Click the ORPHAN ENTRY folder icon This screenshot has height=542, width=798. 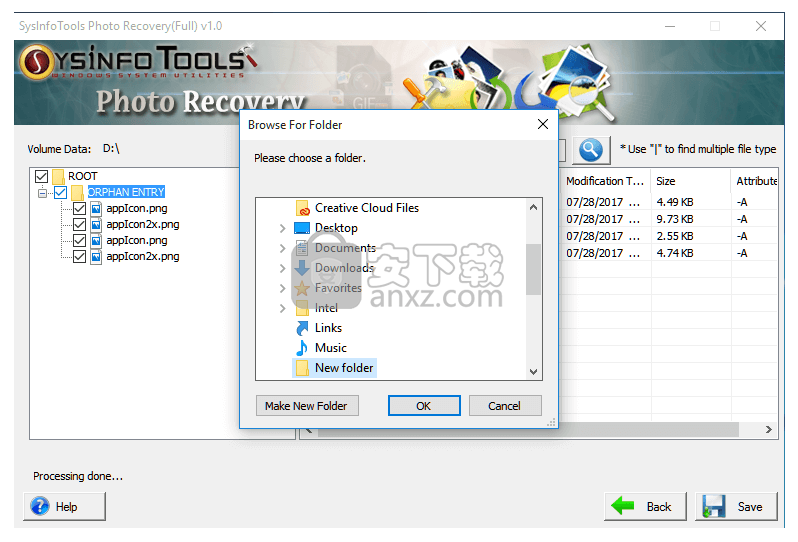(x=77, y=192)
